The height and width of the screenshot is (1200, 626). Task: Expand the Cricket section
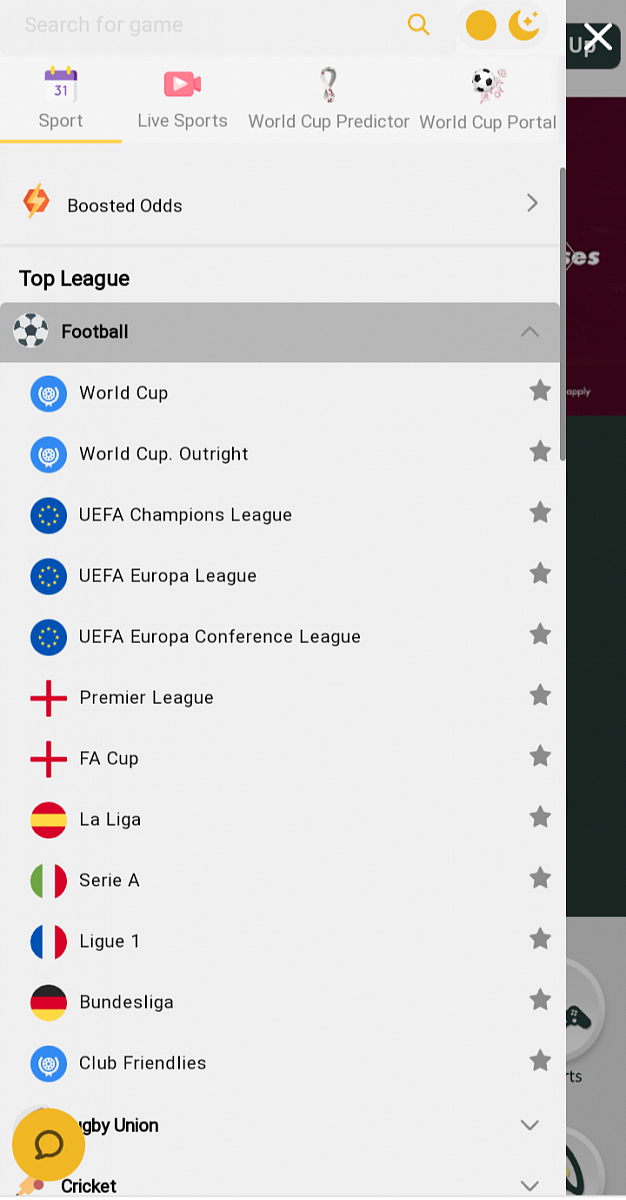click(x=530, y=1186)
